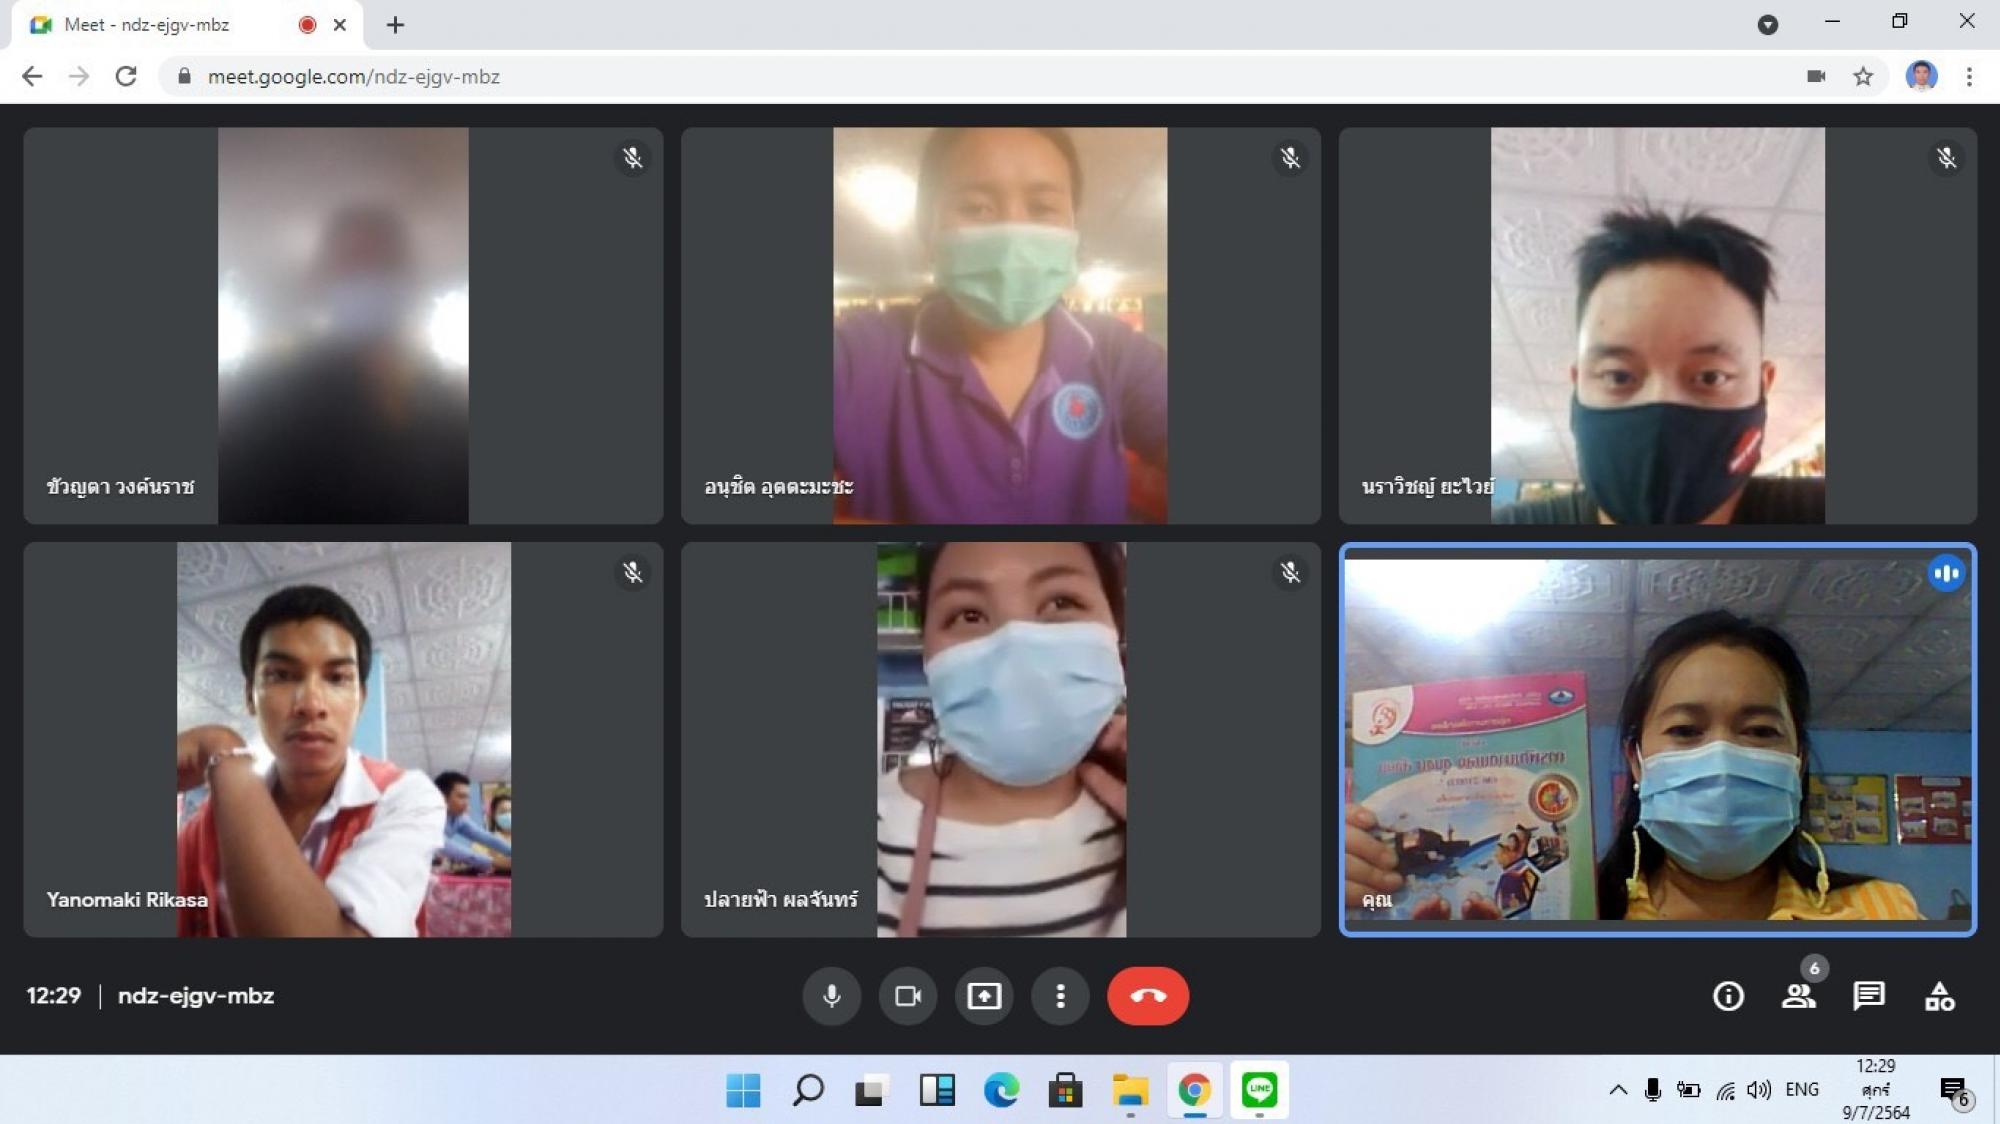This screenshot has width=2000, height=1124.
Task: Expand the hidden system tray icons chevron
Action: click(1617, 1090)
